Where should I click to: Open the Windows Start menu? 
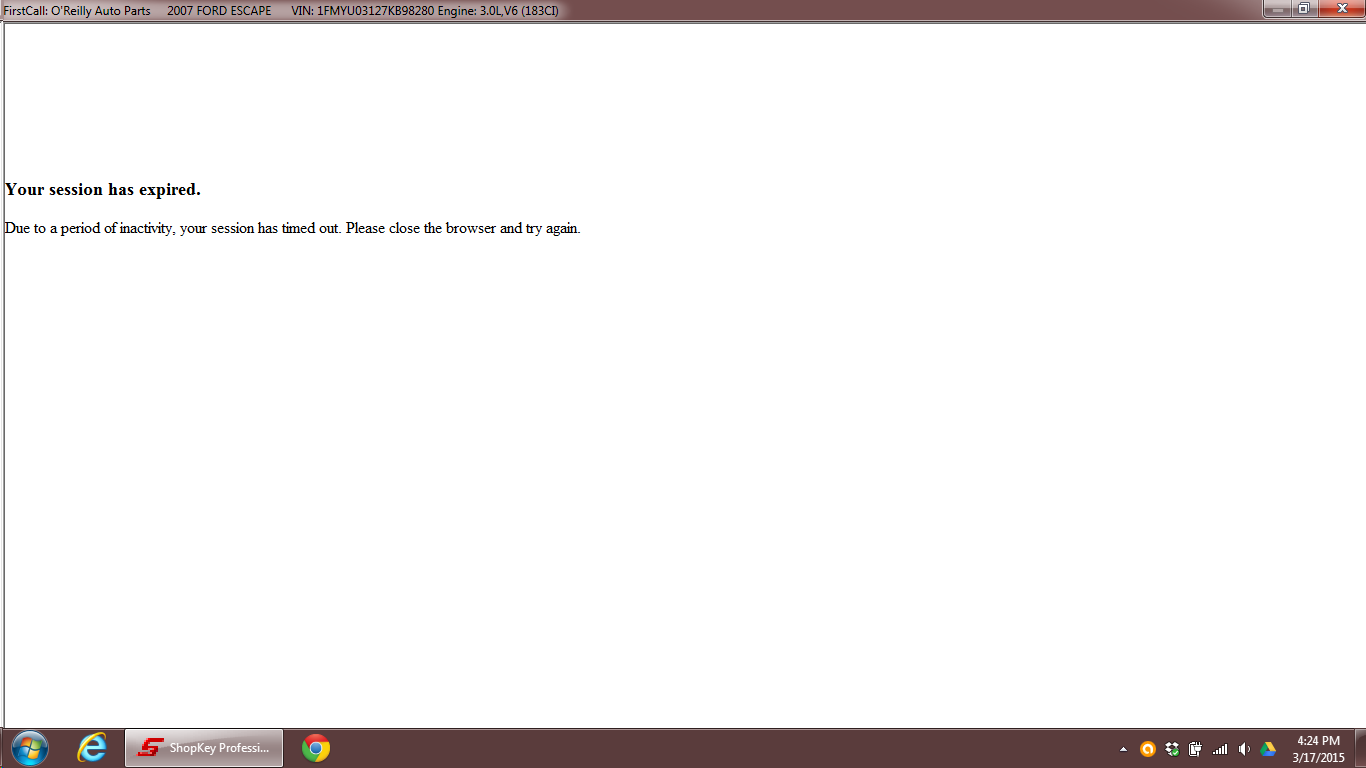coord(29,748)
